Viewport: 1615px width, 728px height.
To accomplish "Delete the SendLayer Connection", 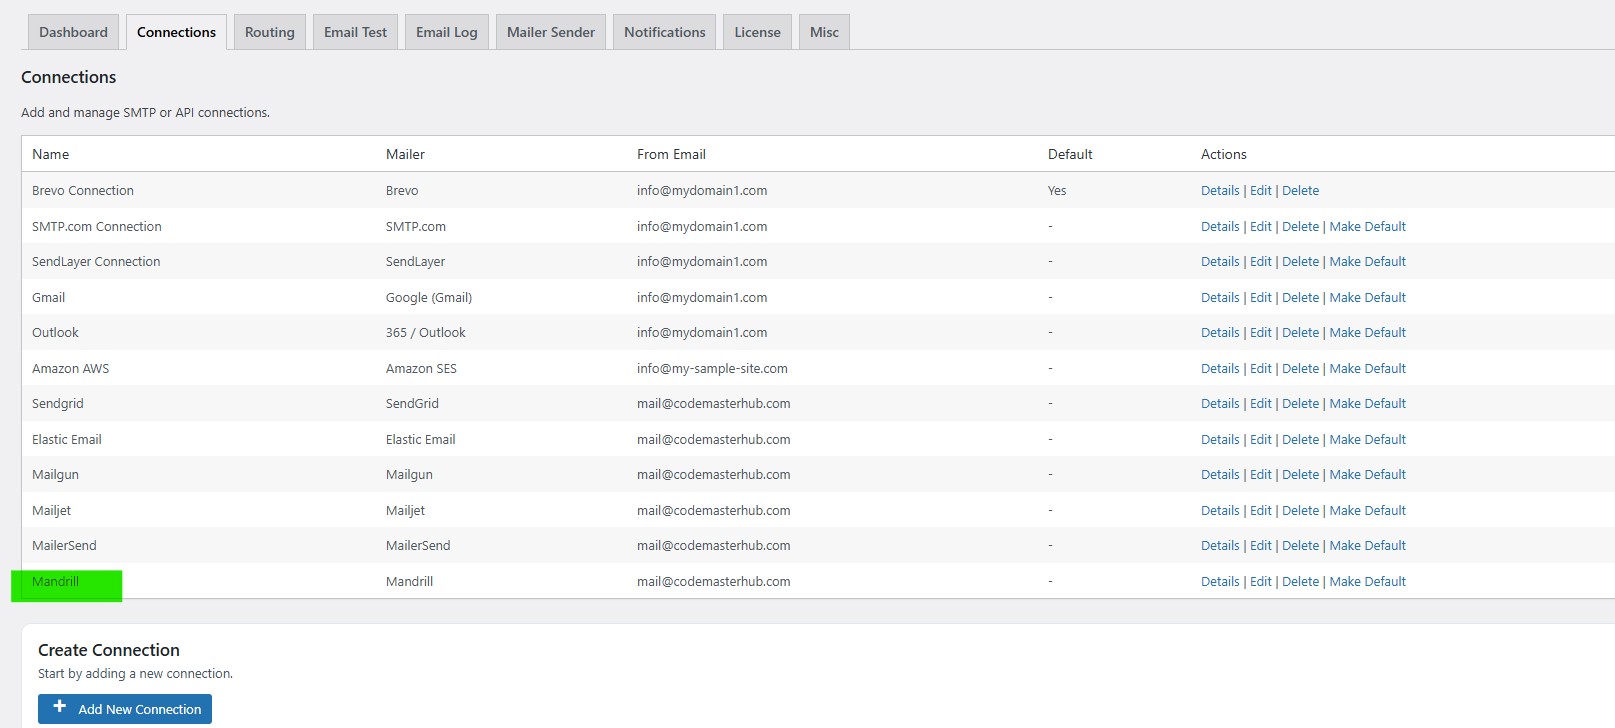I will pyautogui.click(x=1300, y=262).
